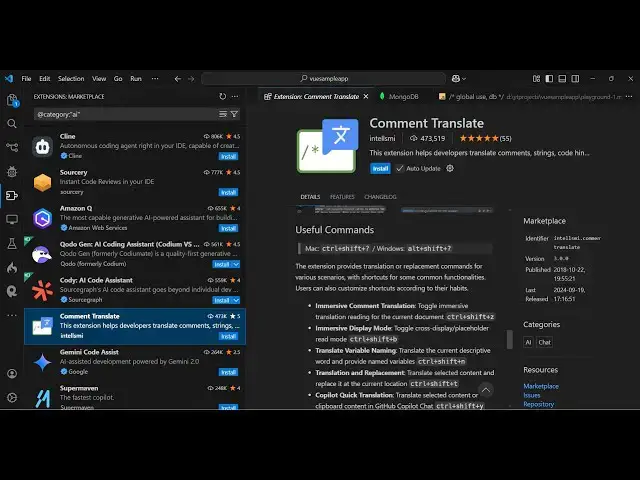Install Qodo Gen extension

coord(222,264)
